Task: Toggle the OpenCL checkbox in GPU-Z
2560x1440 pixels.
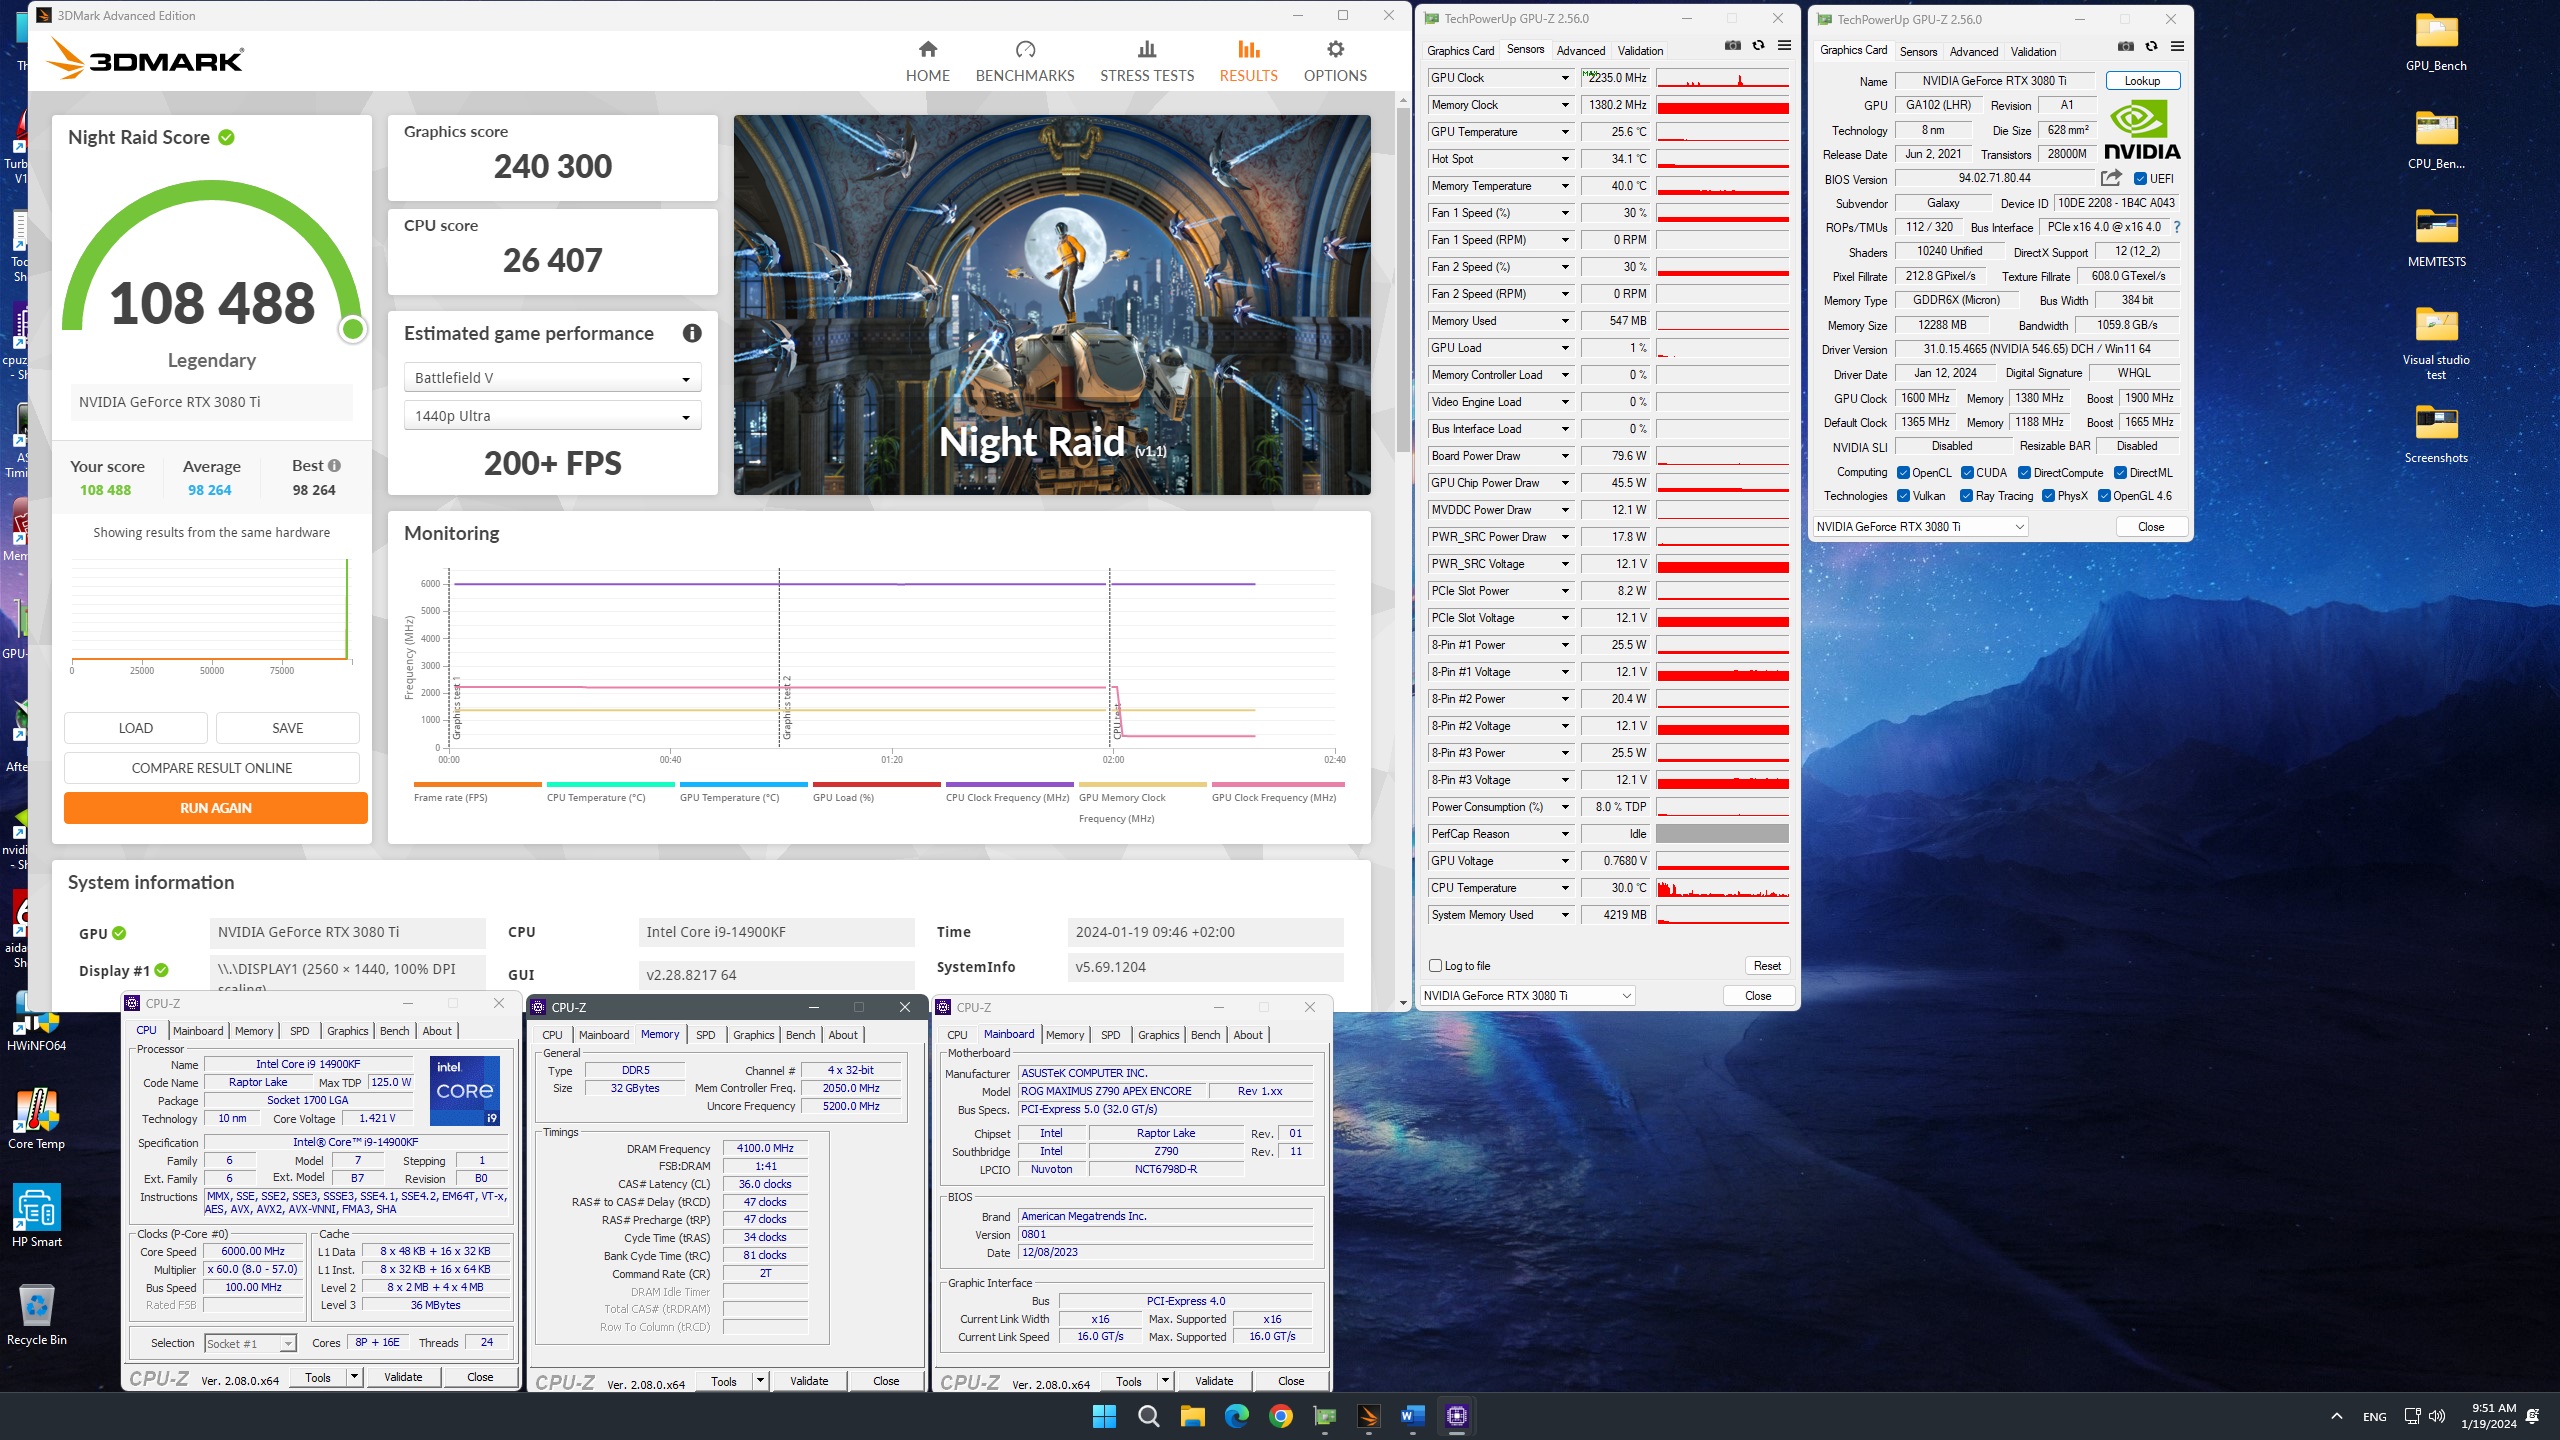Action: coord(1903,473)
